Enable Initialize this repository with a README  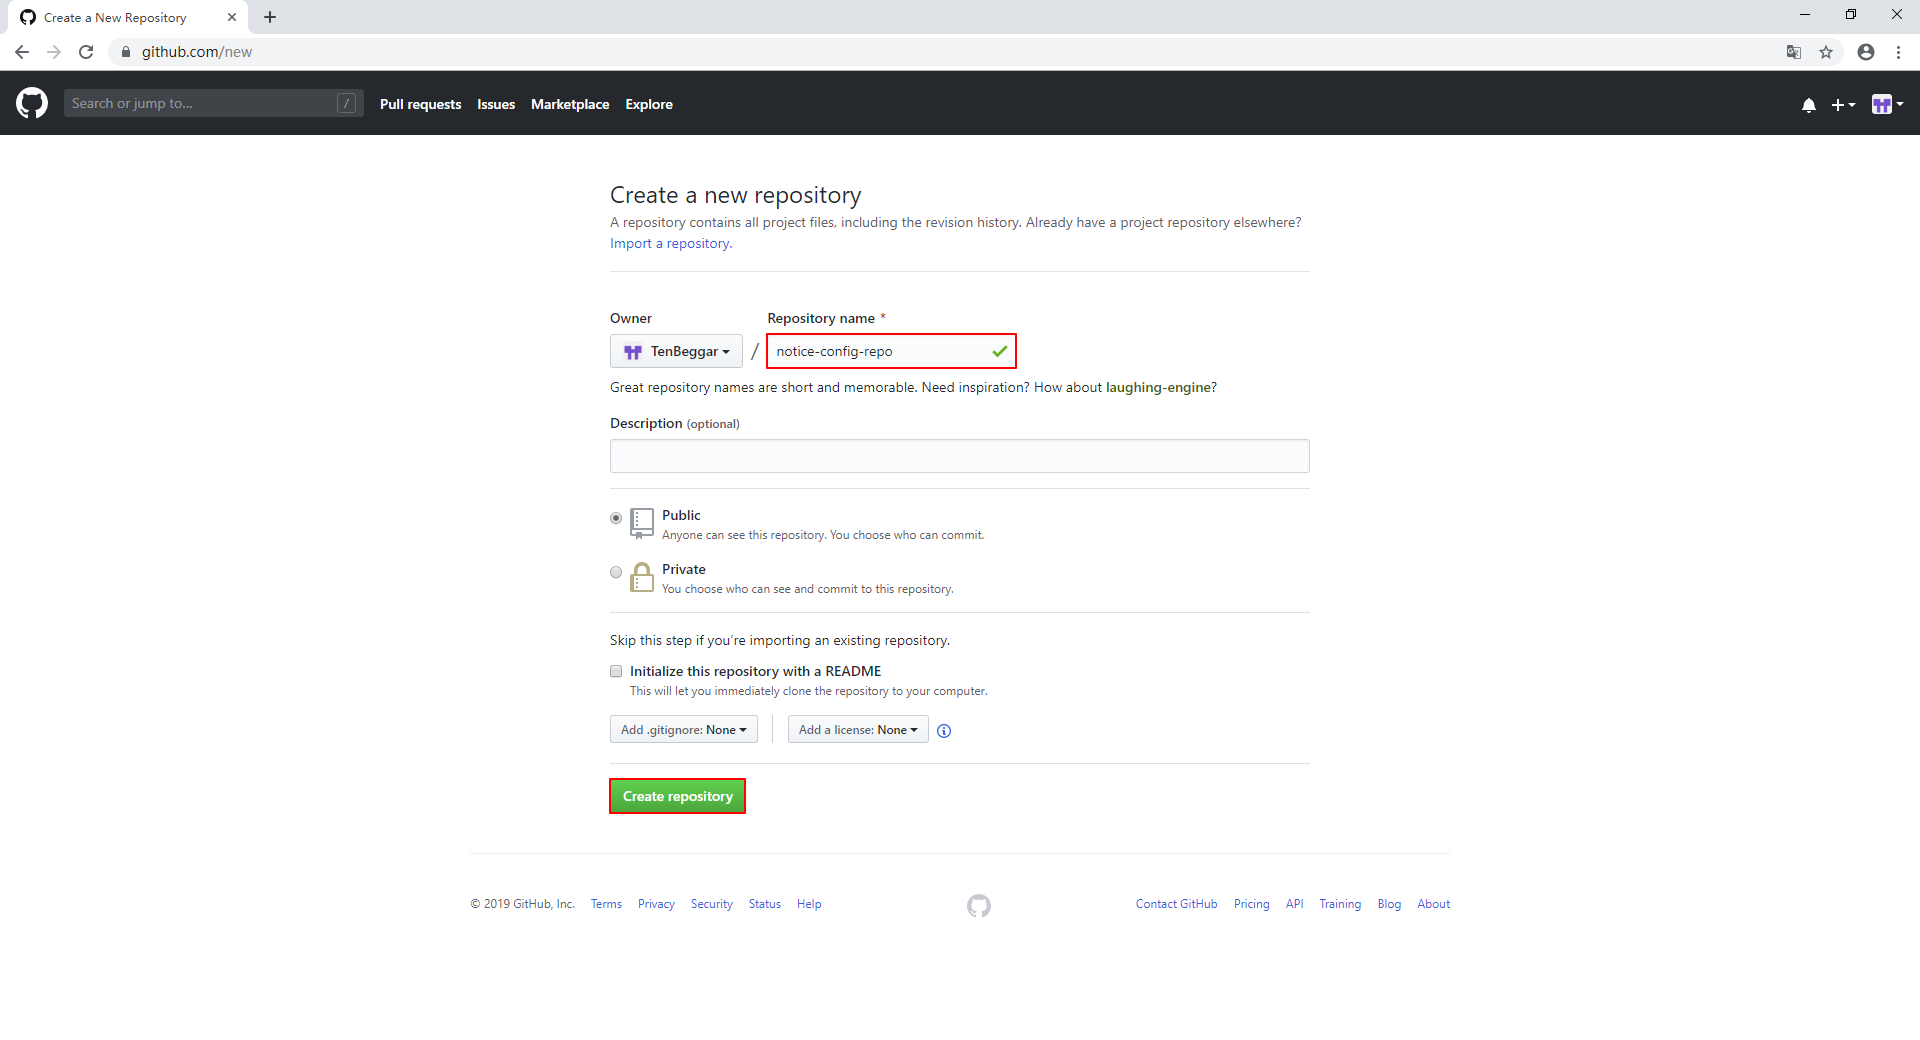click(x=616, y=671)
